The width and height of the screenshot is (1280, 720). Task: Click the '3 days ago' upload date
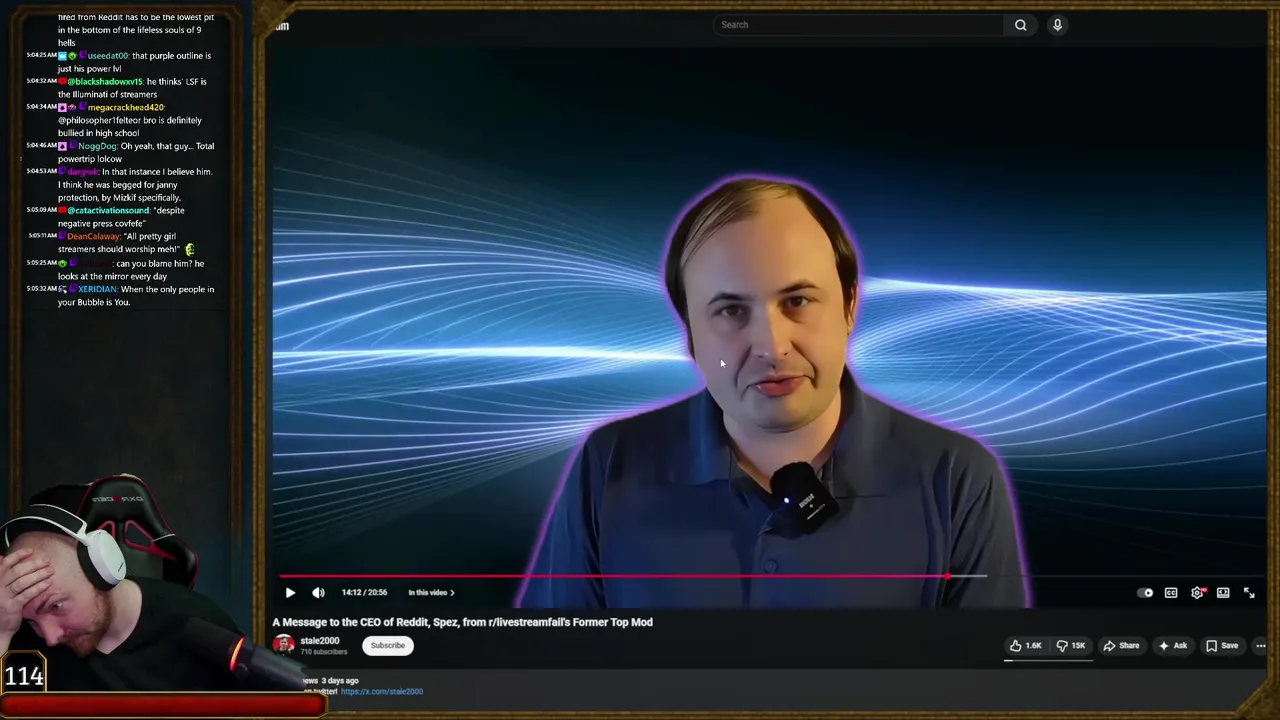(x=340, y=681)
